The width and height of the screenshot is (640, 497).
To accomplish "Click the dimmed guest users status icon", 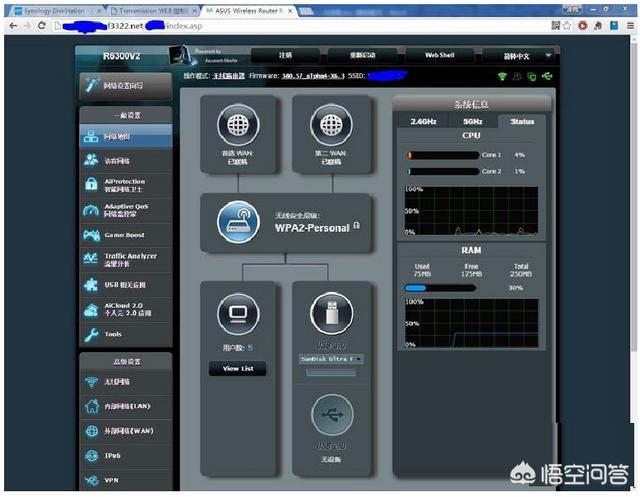I will click(517, 76).
